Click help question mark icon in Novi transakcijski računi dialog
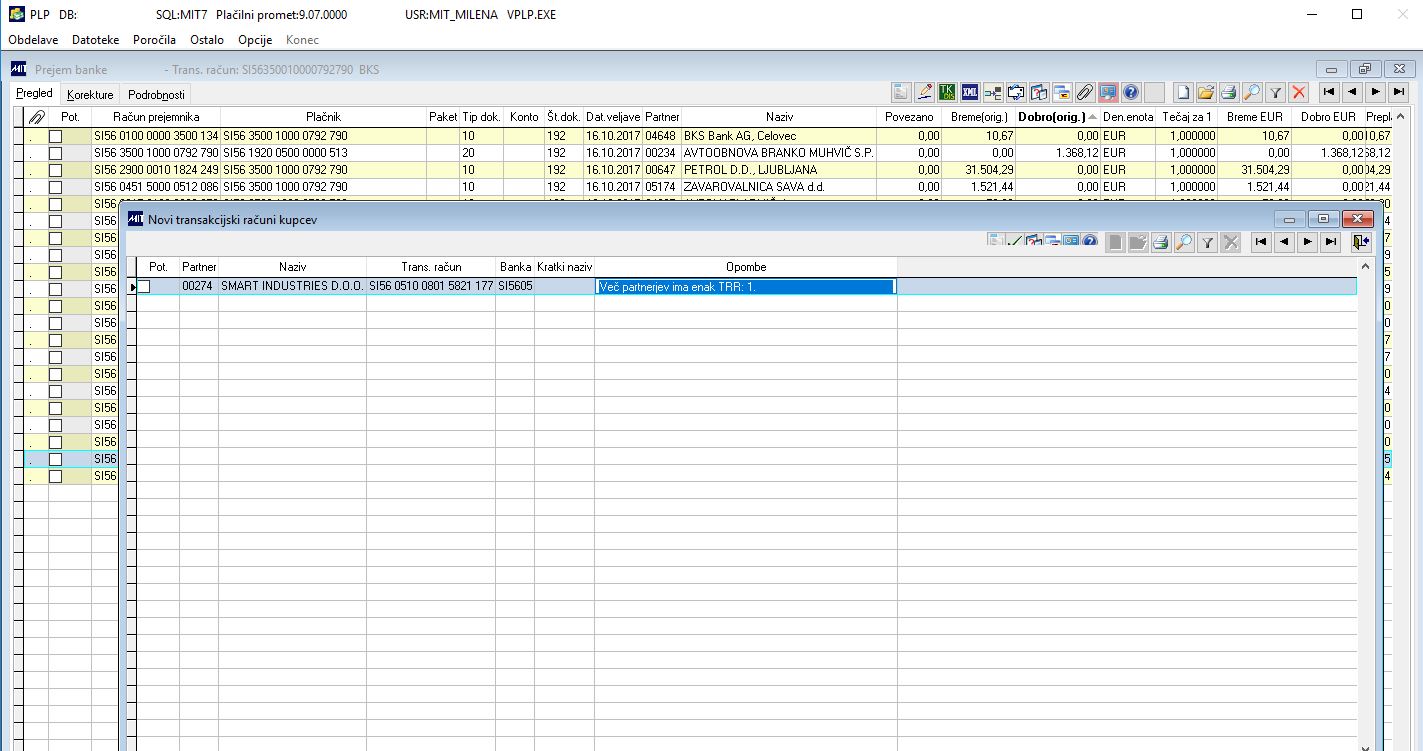Viewport: 1423px width, 751px height. (1090, 240)
